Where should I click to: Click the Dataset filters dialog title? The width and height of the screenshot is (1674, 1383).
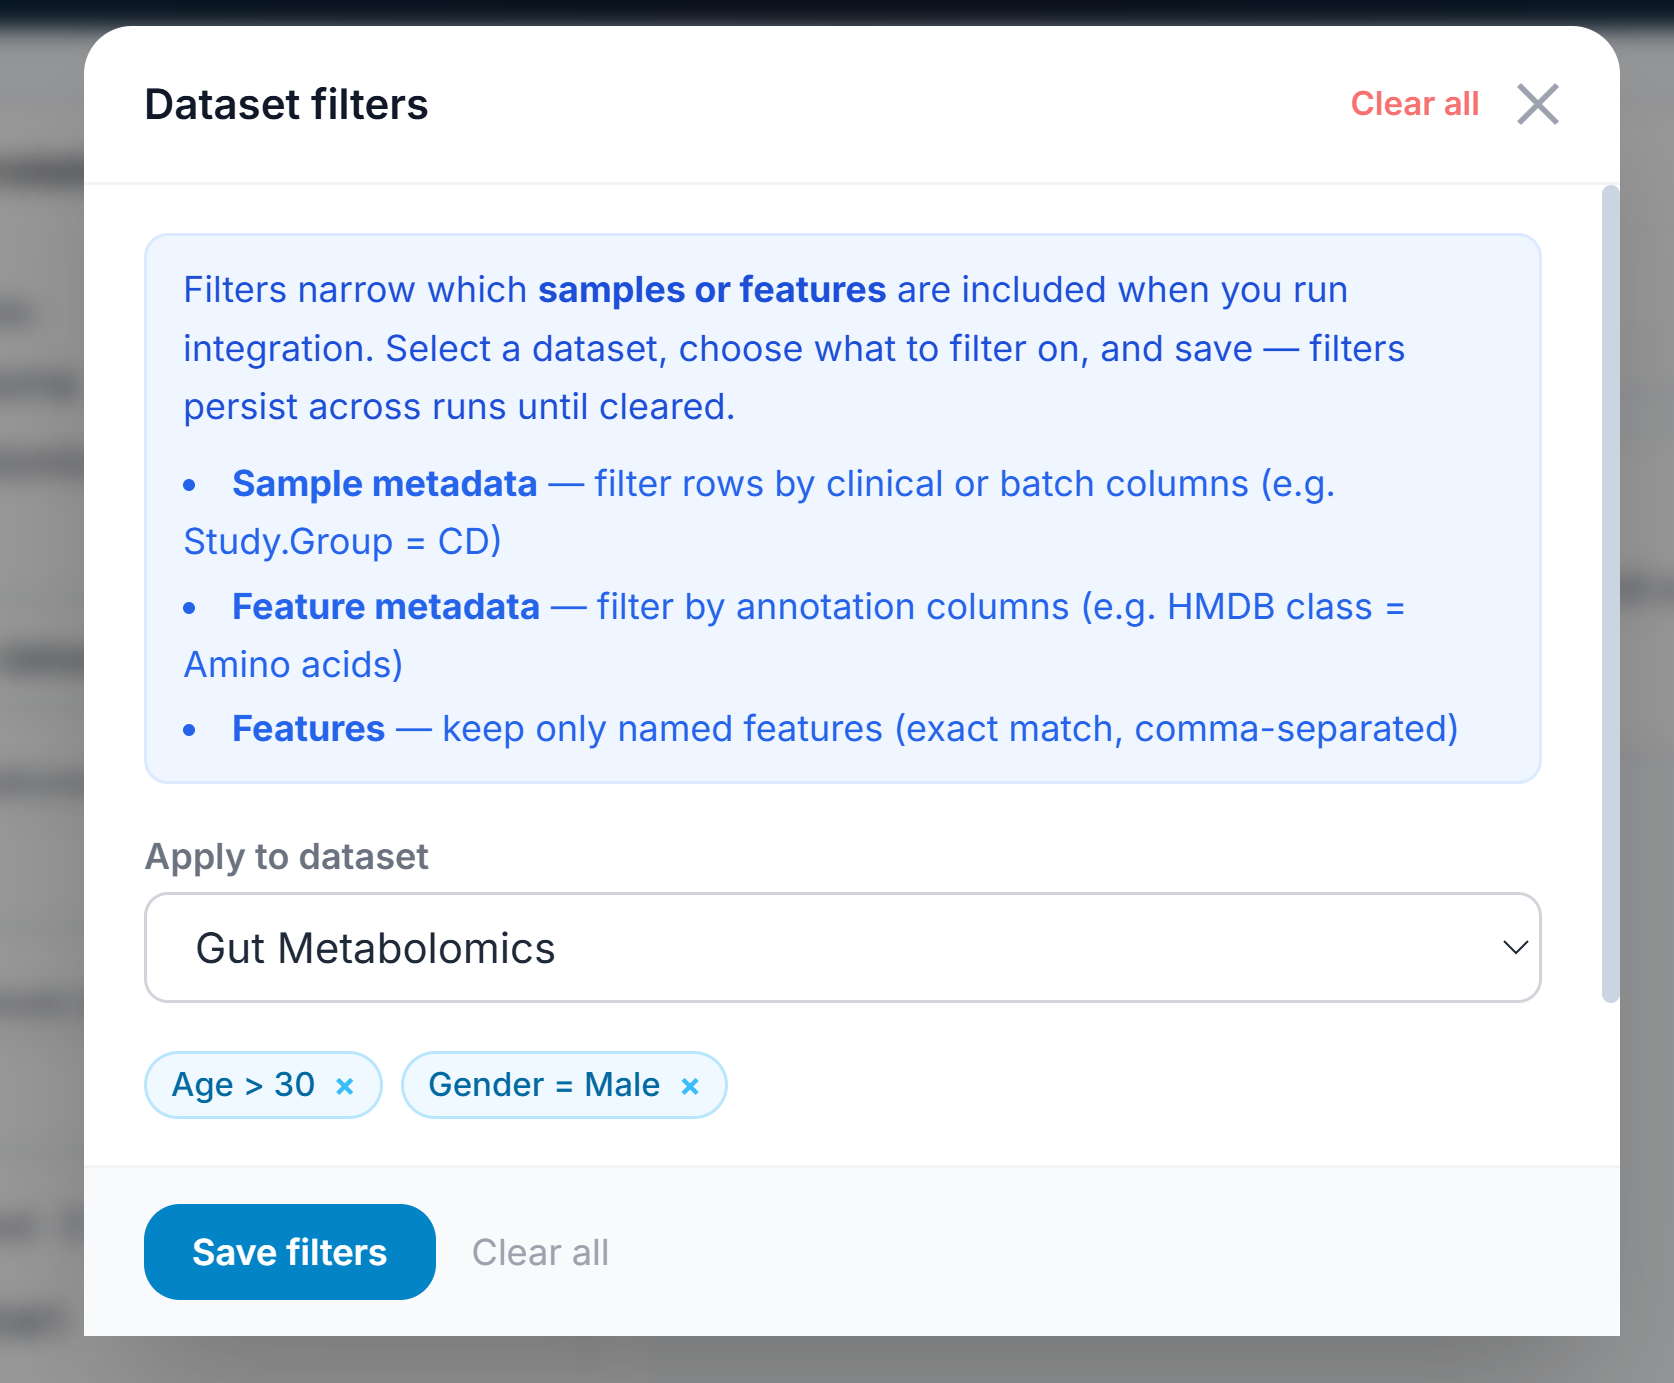(286, 103)
